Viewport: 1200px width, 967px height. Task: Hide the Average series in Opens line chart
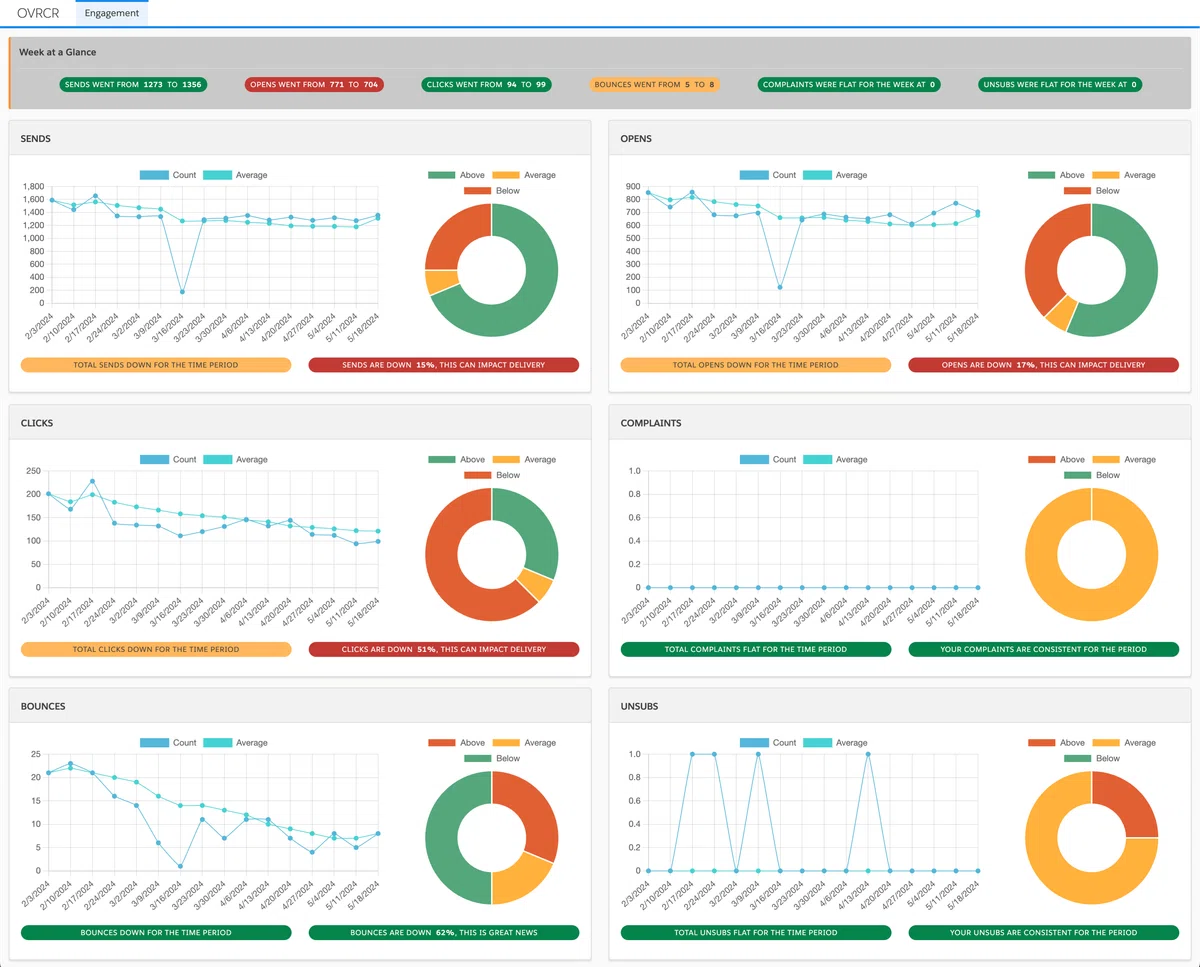[x=835, y=175]
